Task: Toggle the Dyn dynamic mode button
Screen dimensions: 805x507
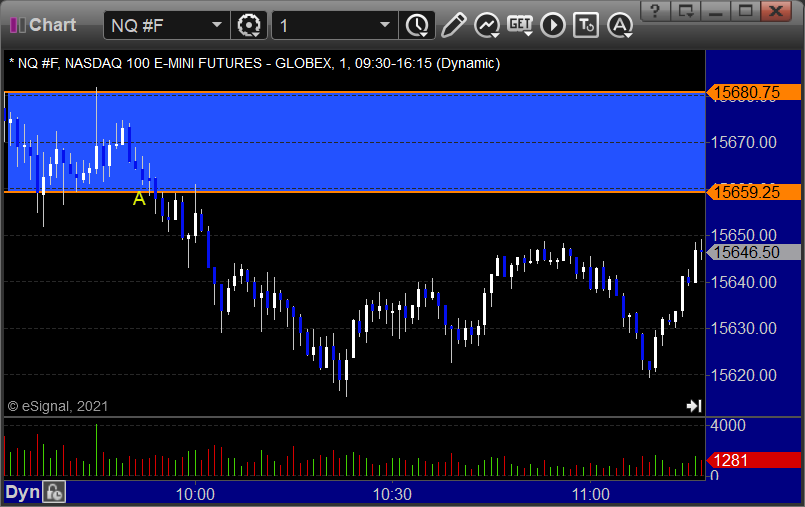Action: [23, 493]
